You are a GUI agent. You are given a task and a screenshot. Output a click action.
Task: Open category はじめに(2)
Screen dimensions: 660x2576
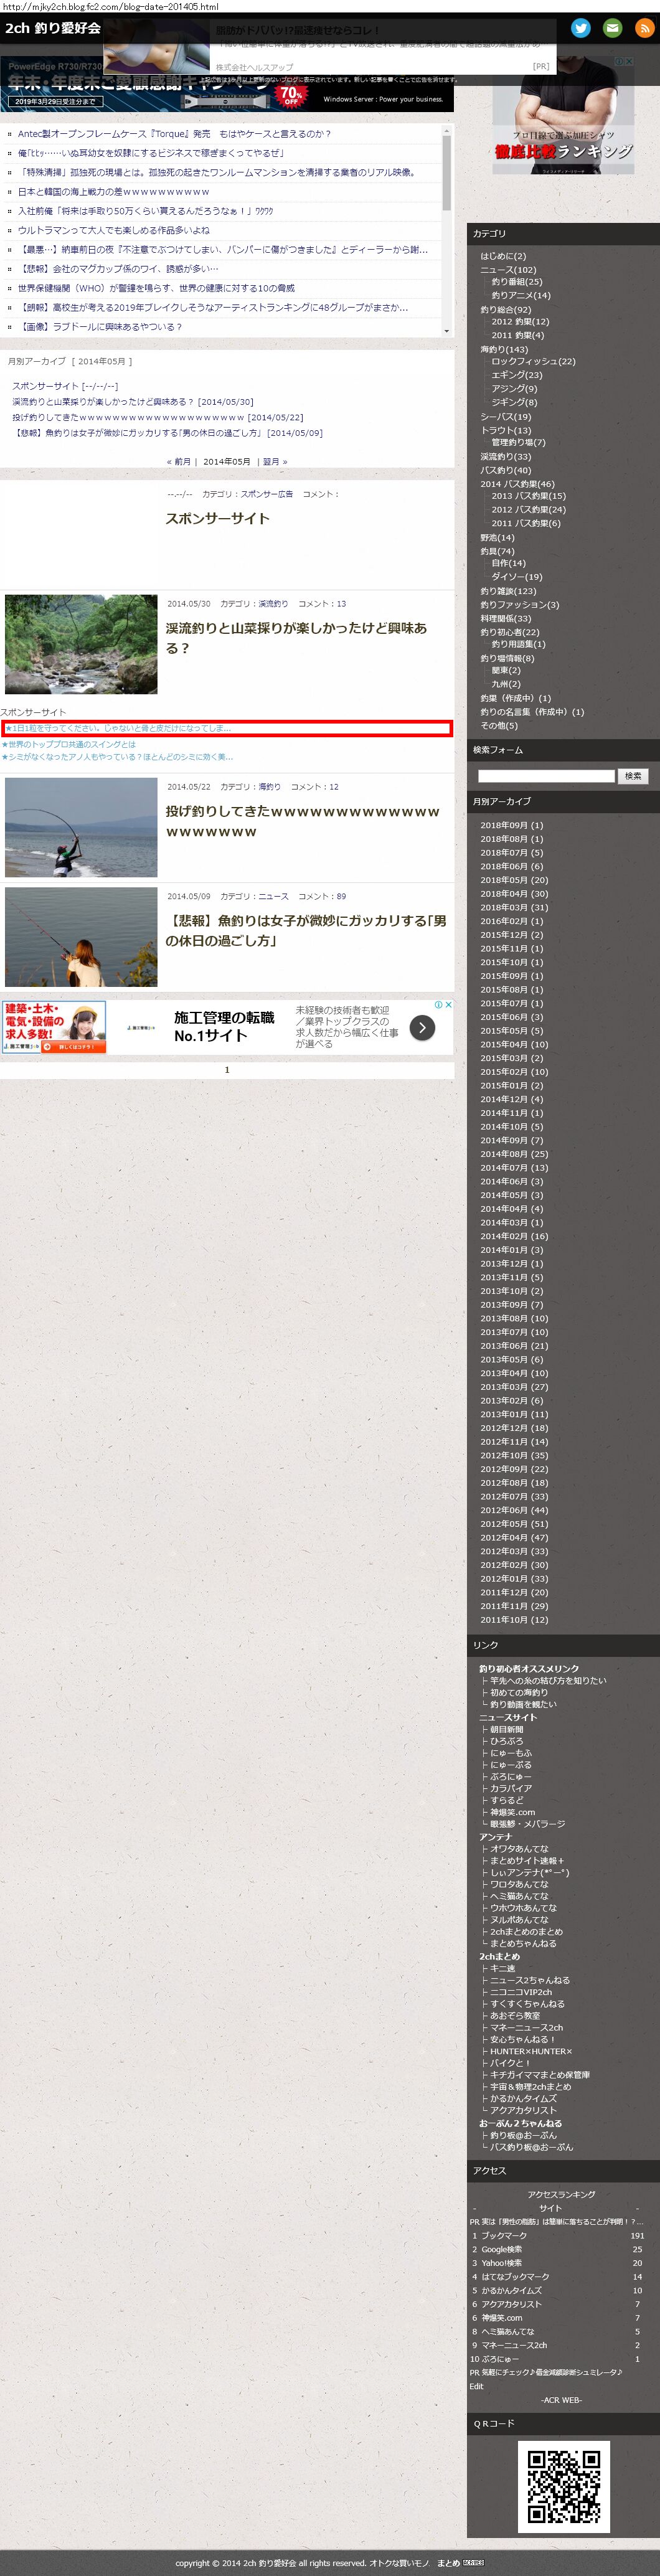(503, 256)
